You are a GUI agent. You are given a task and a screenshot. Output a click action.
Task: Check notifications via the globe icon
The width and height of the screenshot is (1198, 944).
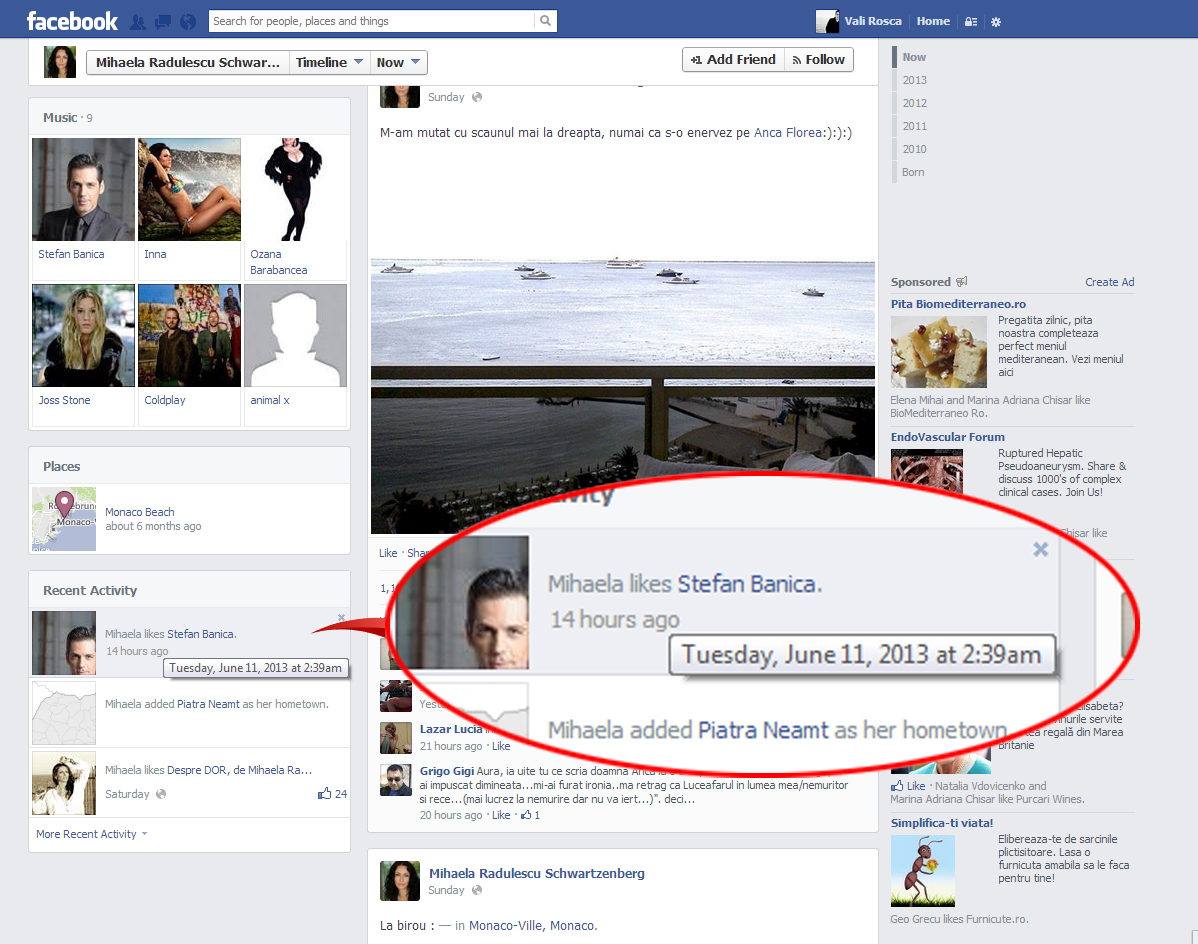(x=186, y=19)
